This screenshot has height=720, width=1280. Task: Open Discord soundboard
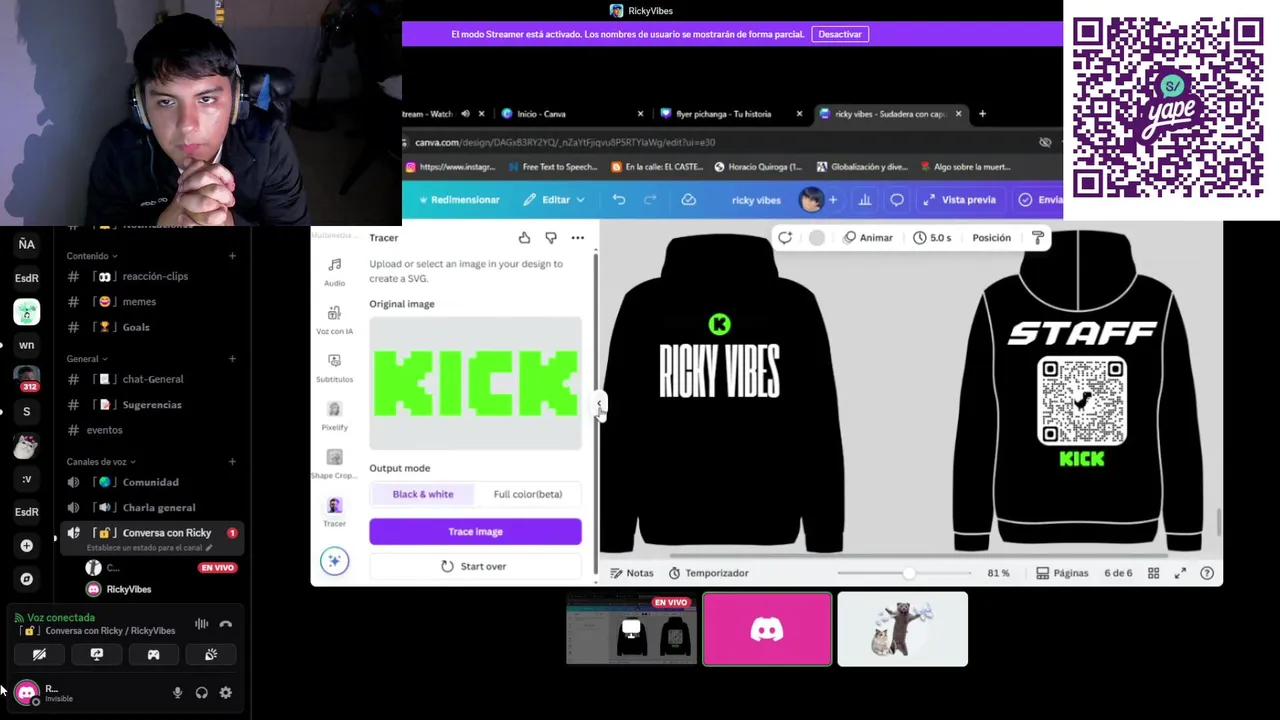(x=211, y=654)
